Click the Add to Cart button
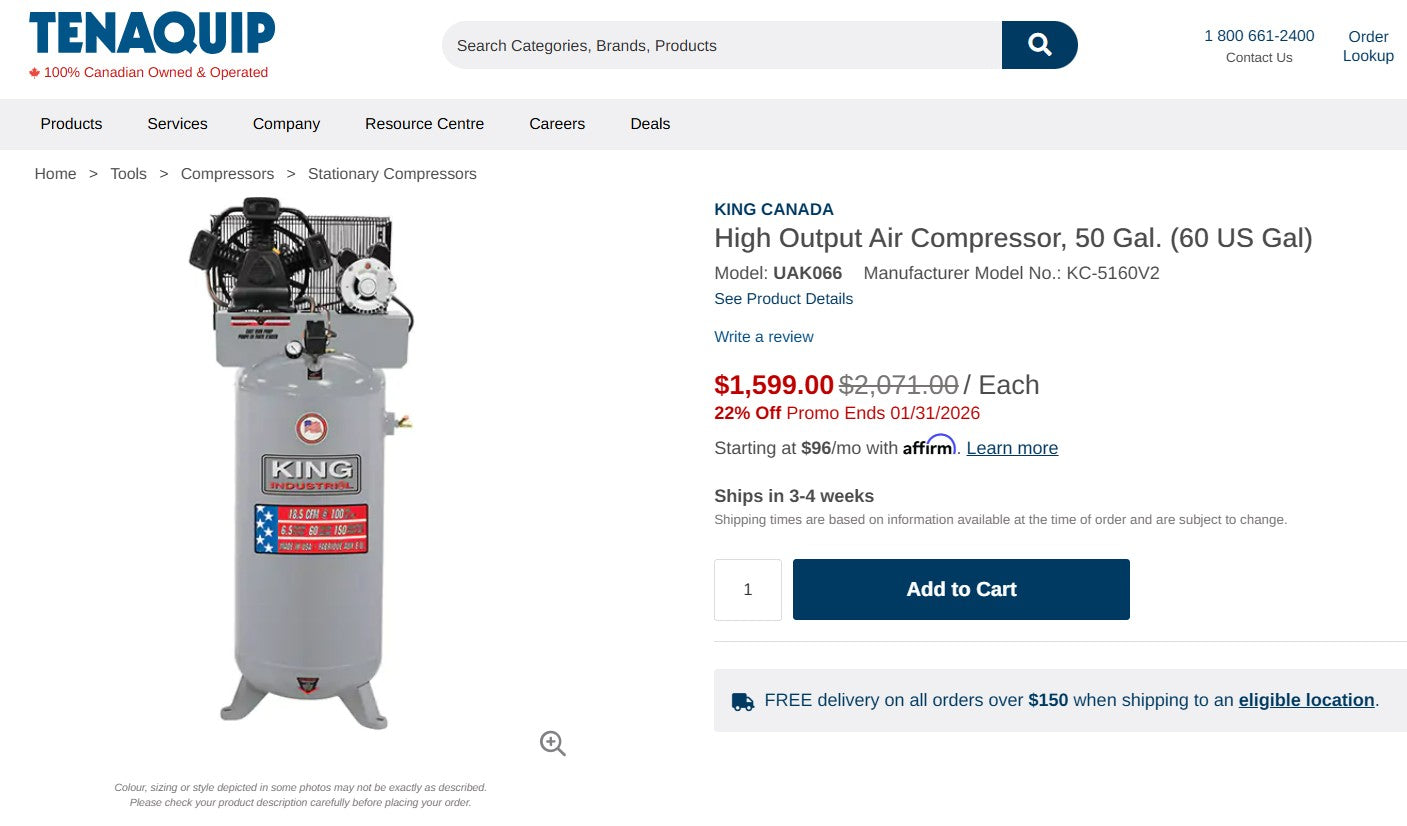Viewport: 1407px width, 826px height. (x=960, y=589)
